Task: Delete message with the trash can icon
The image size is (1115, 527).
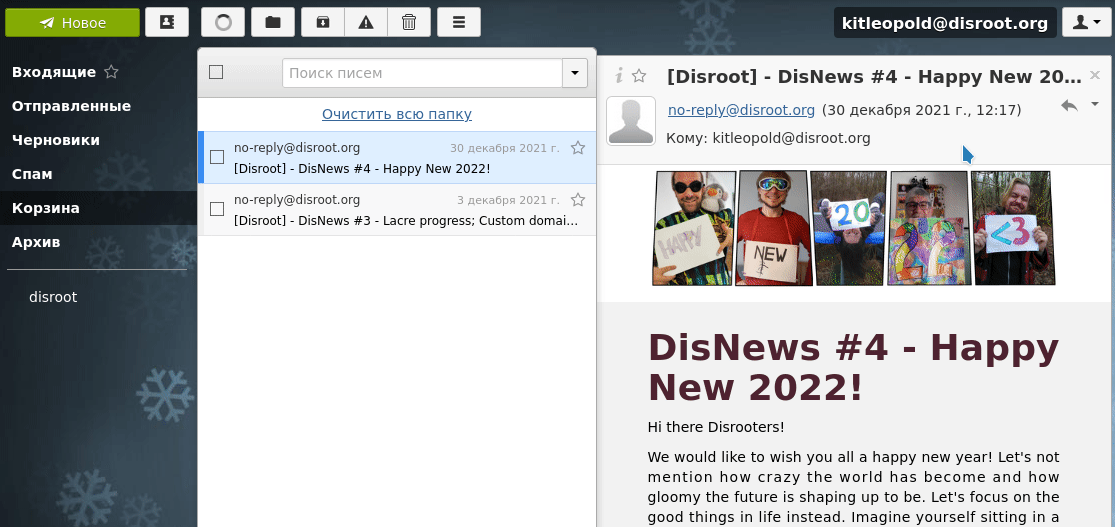Action: (409, 22)
